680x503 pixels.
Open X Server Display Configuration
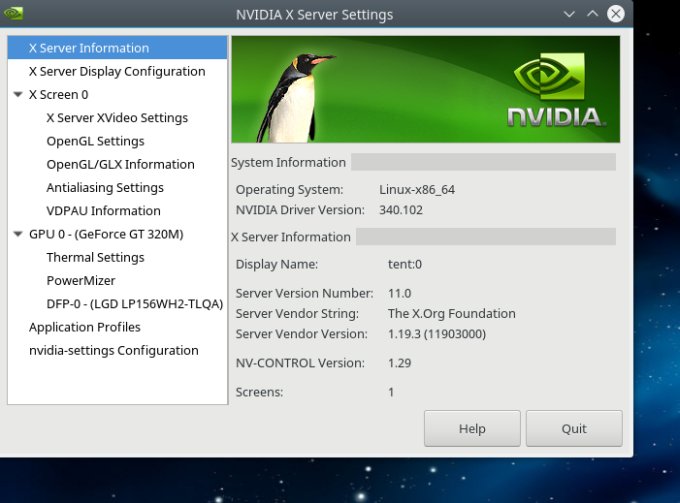pos(117,71)
